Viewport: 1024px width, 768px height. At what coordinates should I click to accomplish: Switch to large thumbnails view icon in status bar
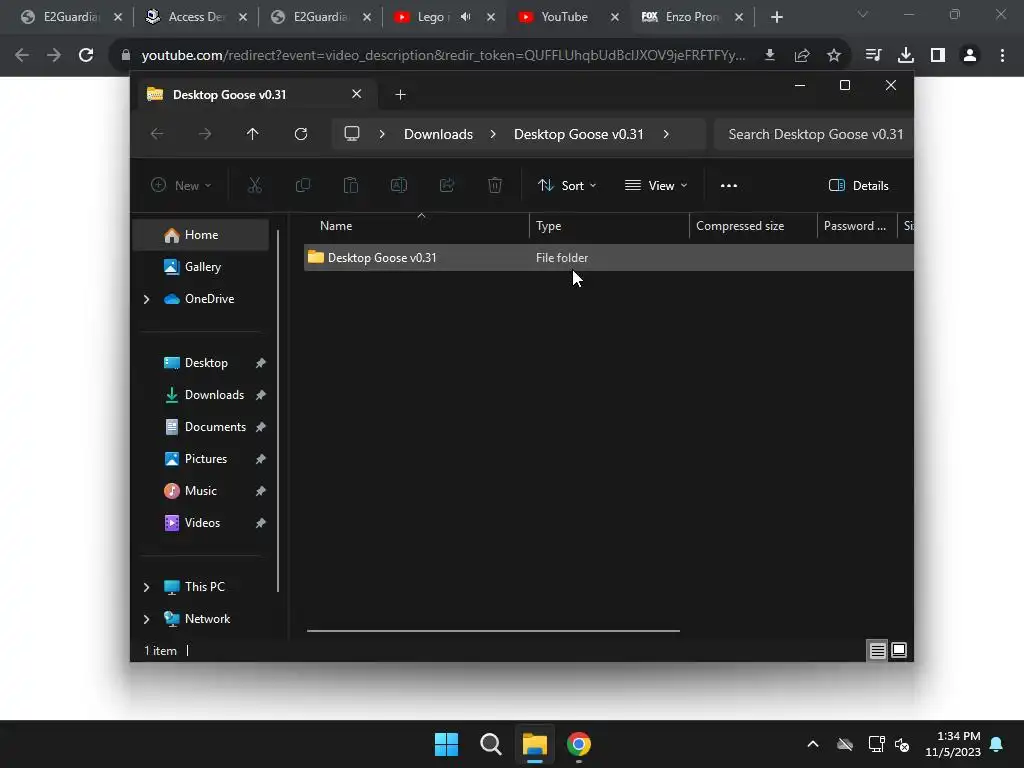click(899, 650)
